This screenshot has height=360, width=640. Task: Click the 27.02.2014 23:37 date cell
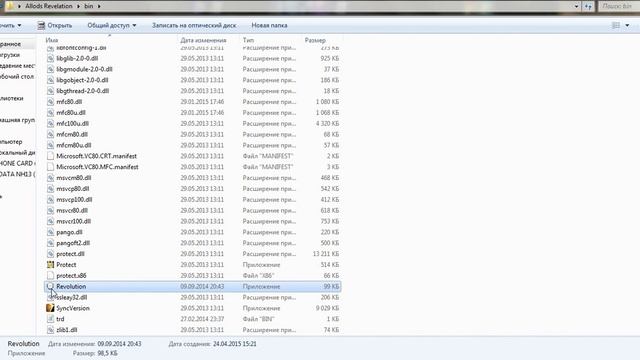click(202, 319)
